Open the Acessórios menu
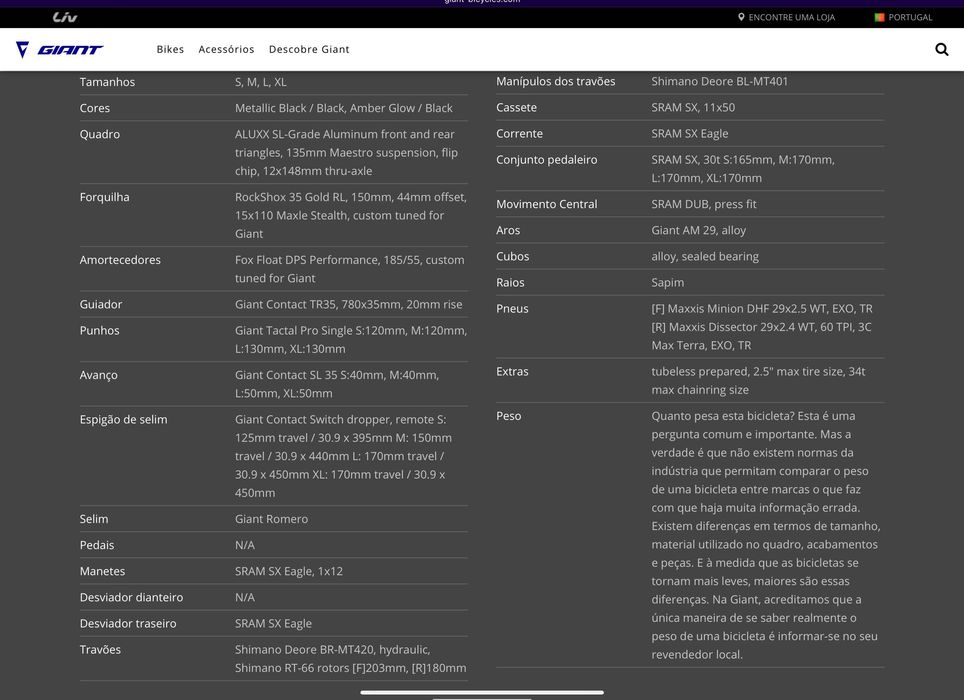The image size is (964, 700). [x=226, y=49]
